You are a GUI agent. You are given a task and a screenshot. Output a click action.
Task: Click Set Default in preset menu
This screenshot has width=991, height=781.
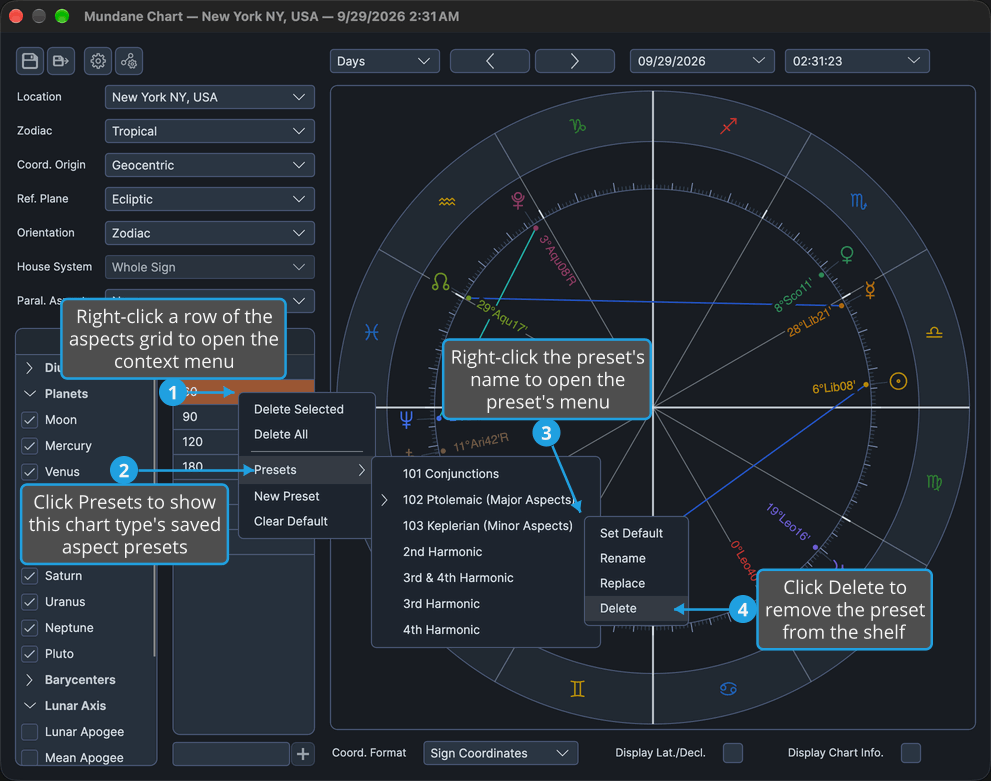[636, 534]
